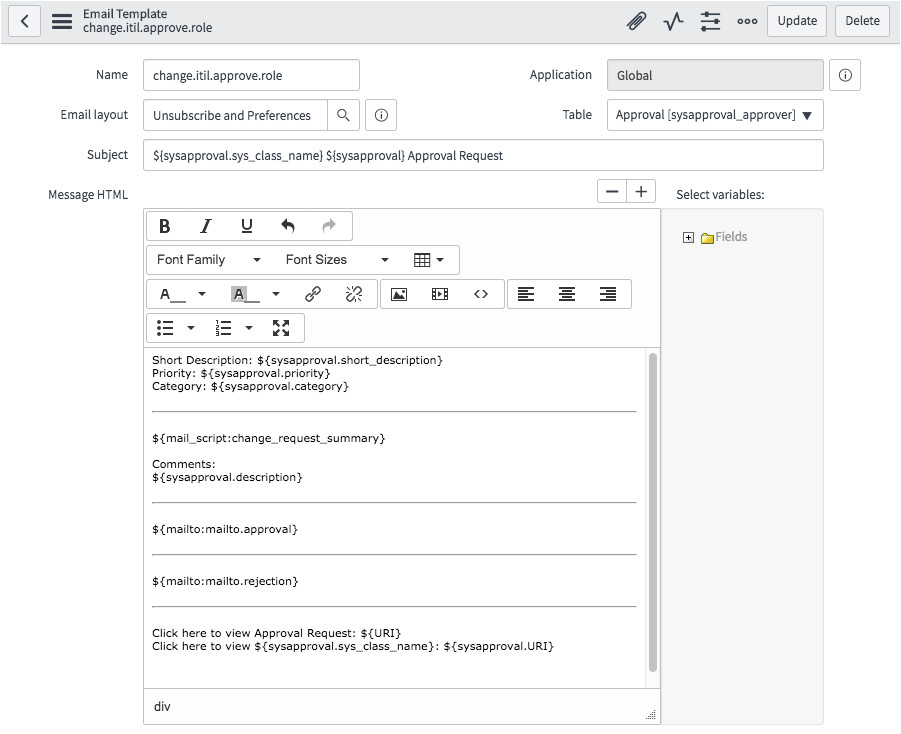Open the Font Family dropdown

208,260
